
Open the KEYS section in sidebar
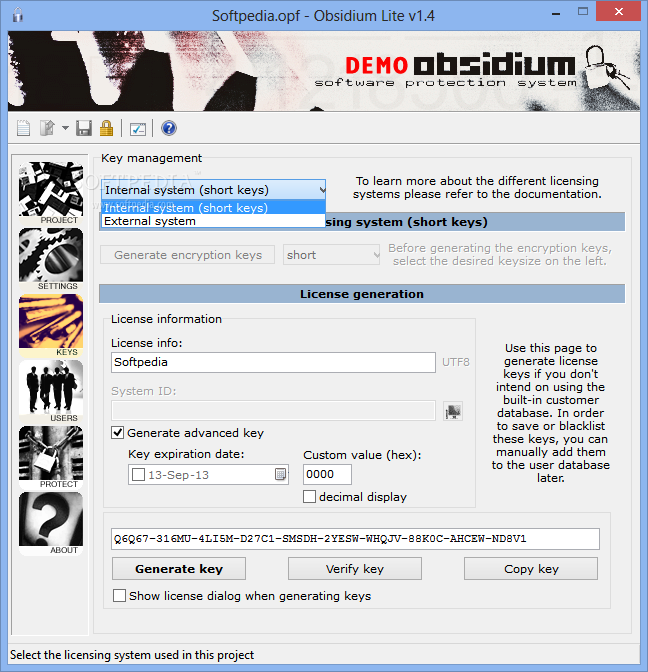point(51,325)
